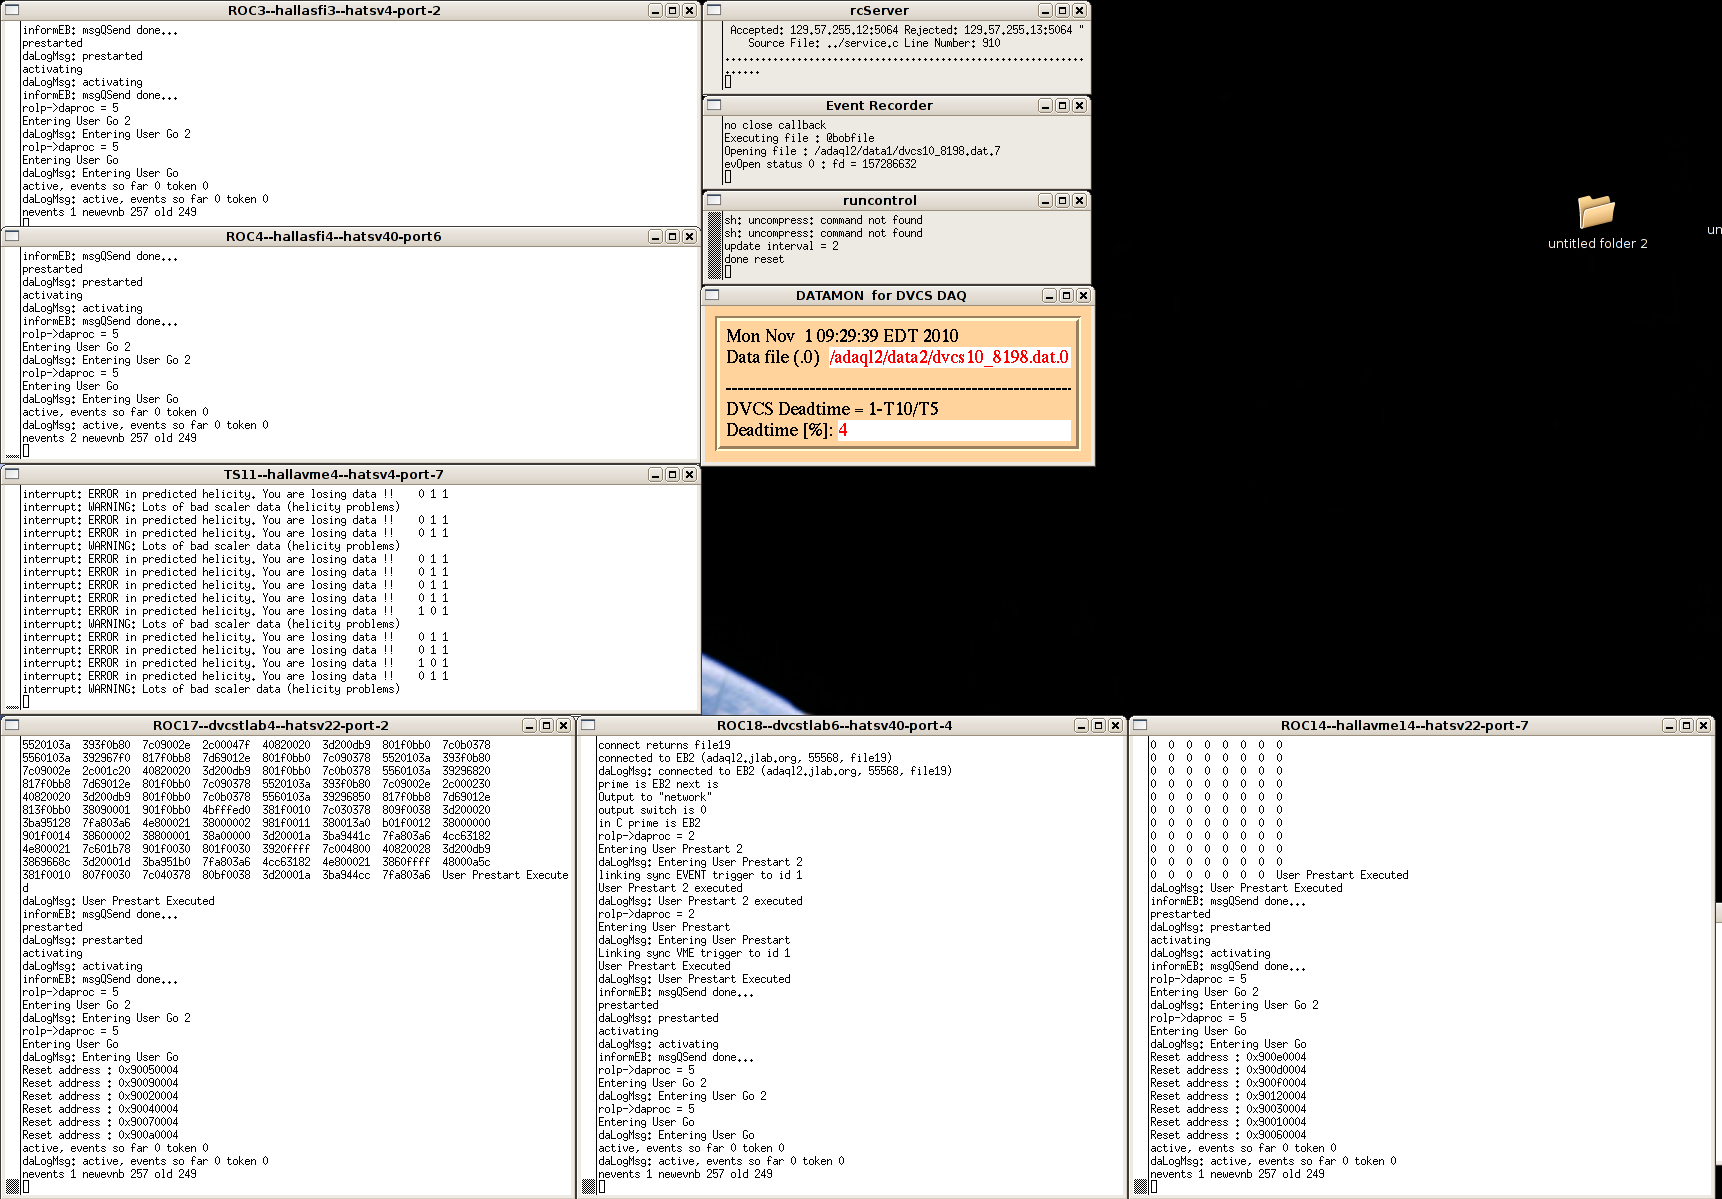Close the ROC4 terminal window

pyautogui.click(x=689, y=237)
